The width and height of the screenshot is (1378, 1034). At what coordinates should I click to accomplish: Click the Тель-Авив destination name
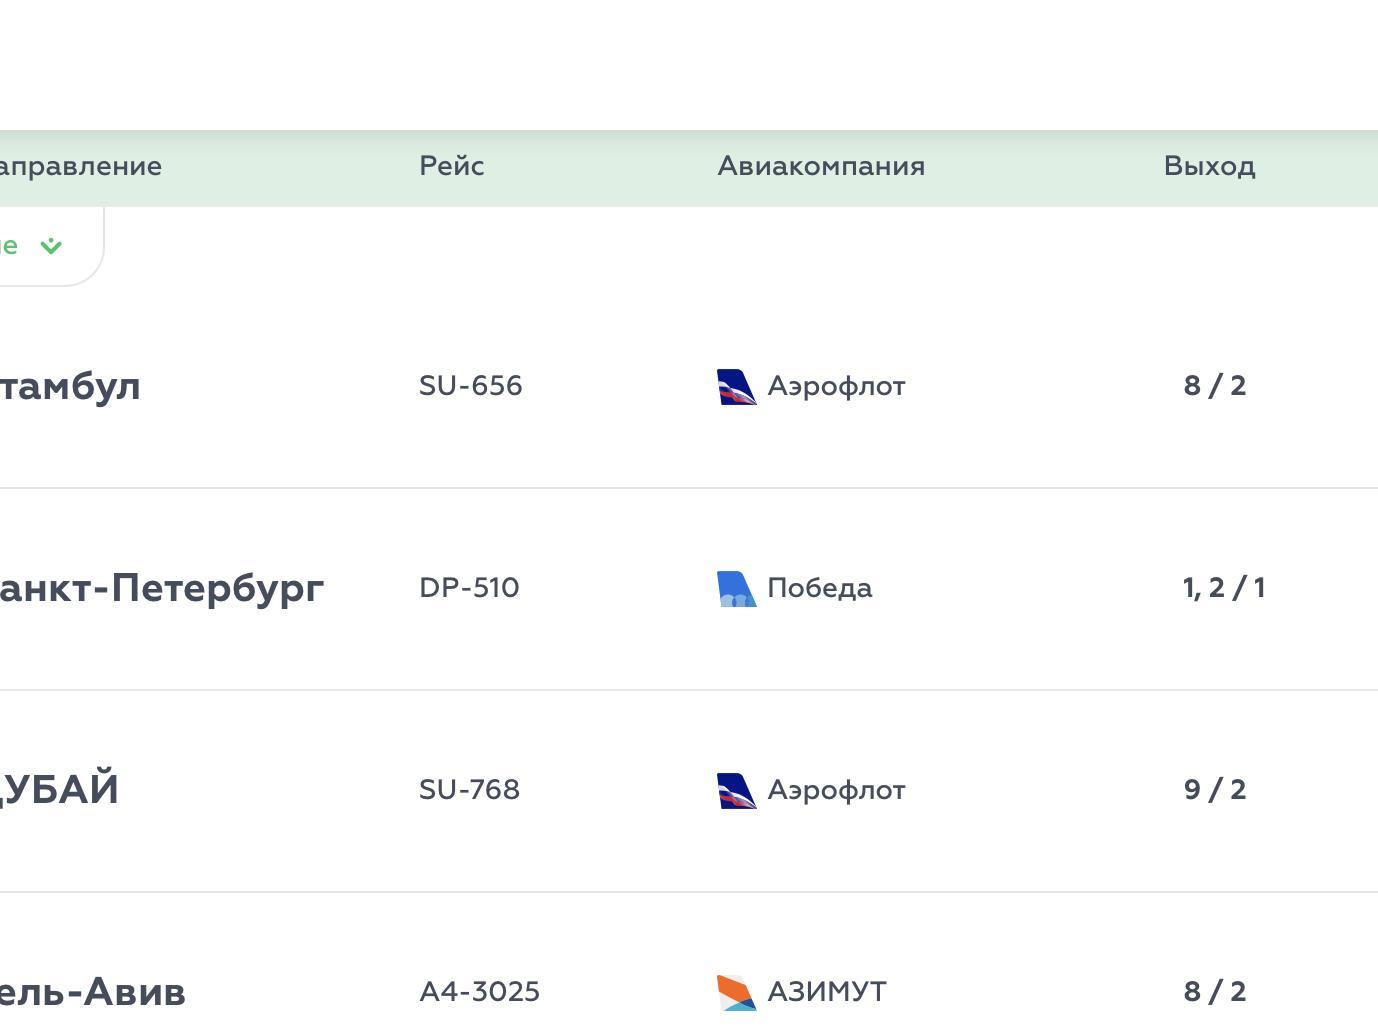click(x=92, y=992)
